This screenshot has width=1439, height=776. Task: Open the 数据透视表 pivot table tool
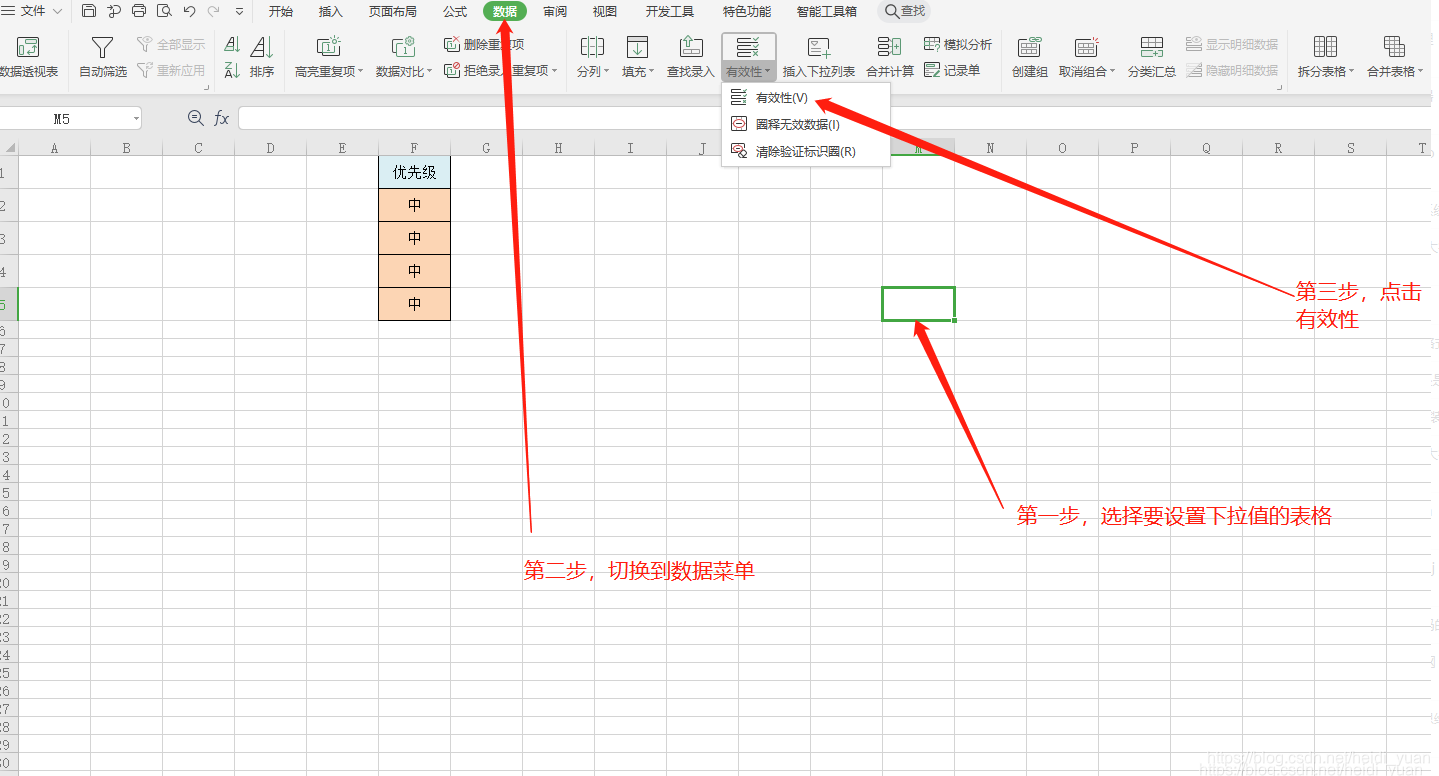[x=28, y=57]
